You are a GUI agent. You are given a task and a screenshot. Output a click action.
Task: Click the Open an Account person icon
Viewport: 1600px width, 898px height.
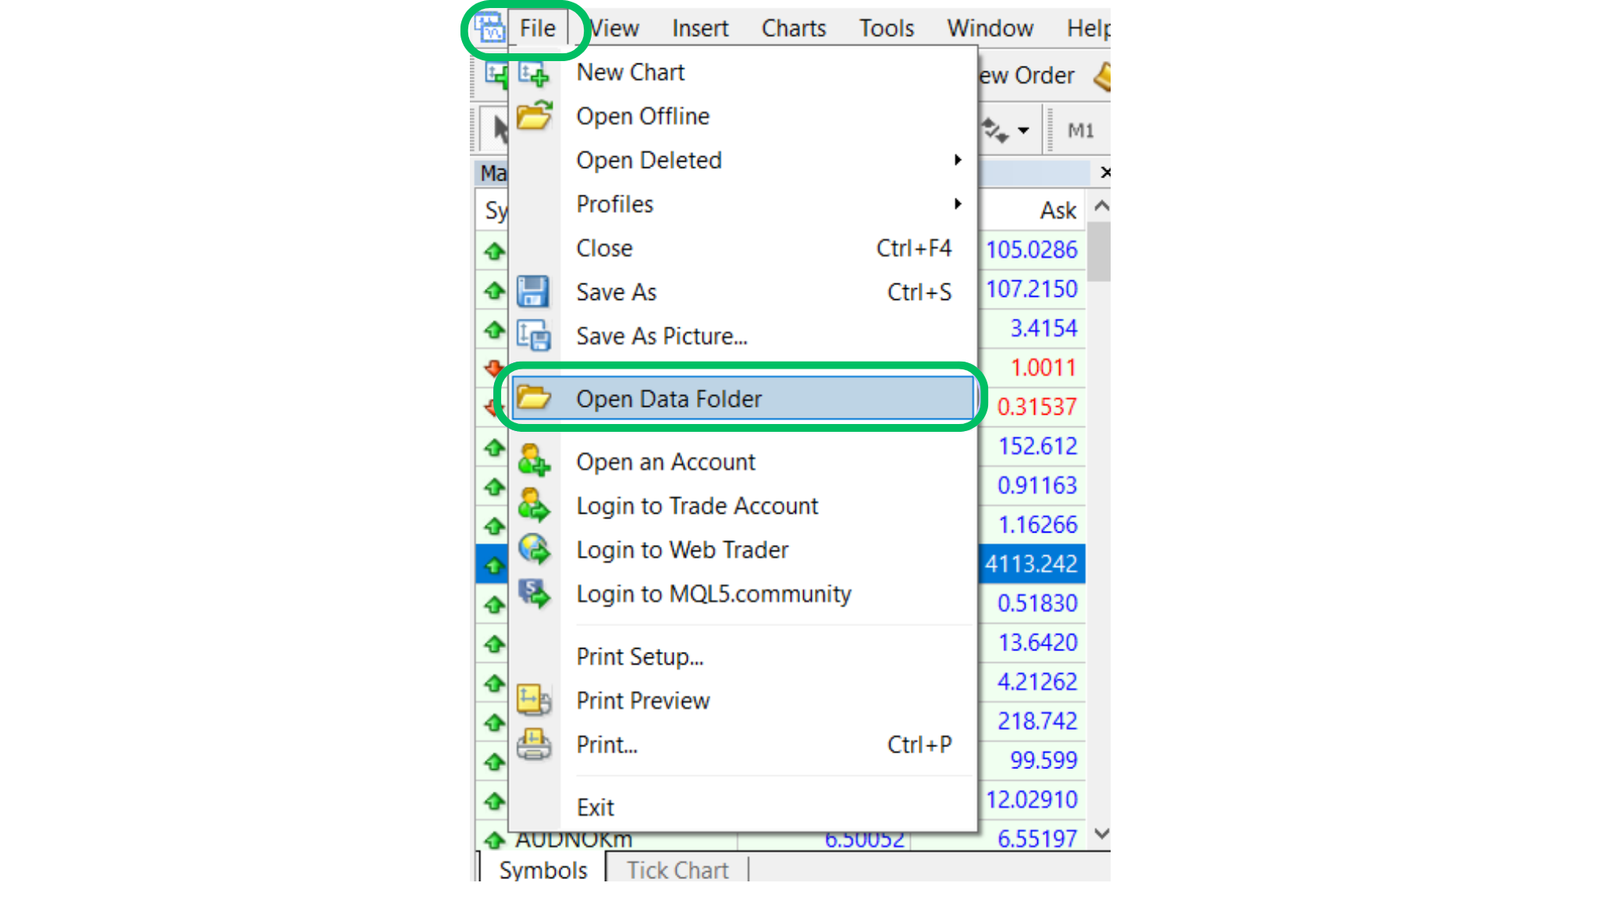[x=533, y=461]
